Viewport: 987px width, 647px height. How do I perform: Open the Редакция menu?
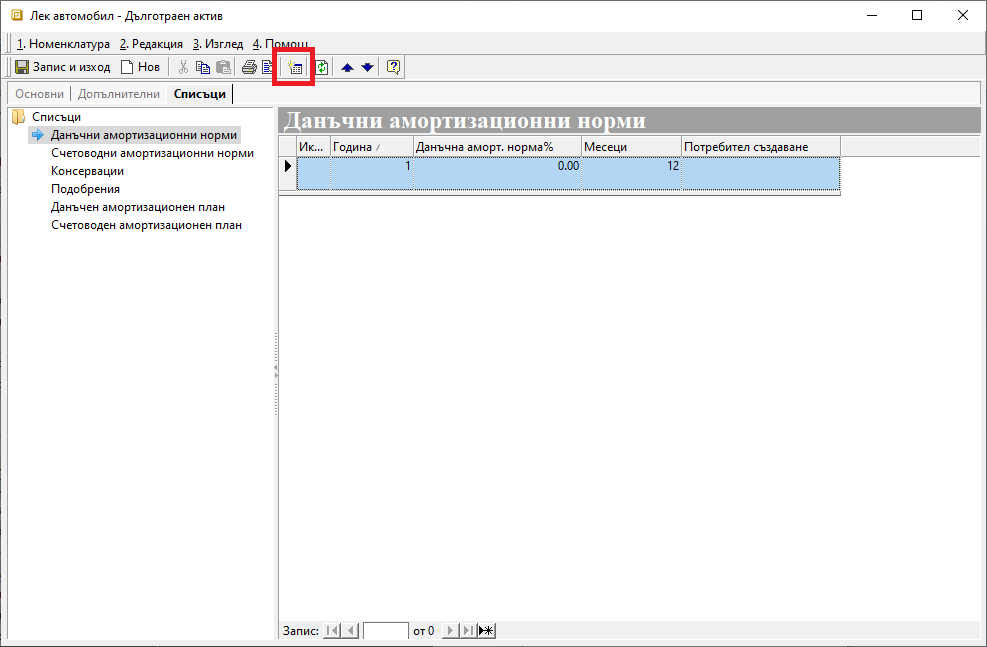pyautogui.click(x=151, y=44)
